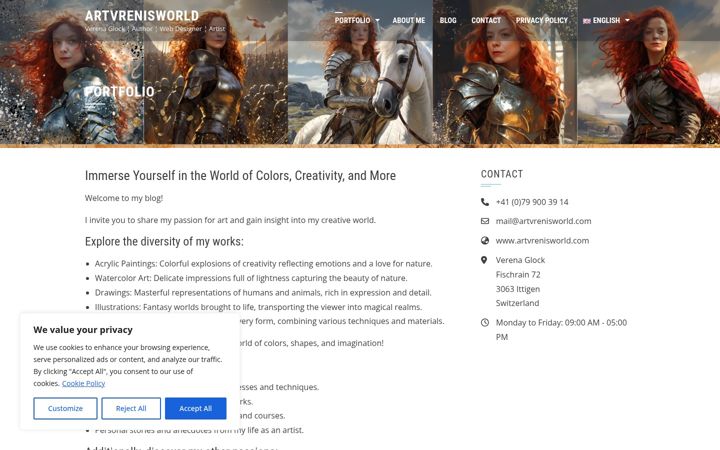The image size is (720, 450).
Task: Click the red-caped woman header image
Action: click(648, 73)
